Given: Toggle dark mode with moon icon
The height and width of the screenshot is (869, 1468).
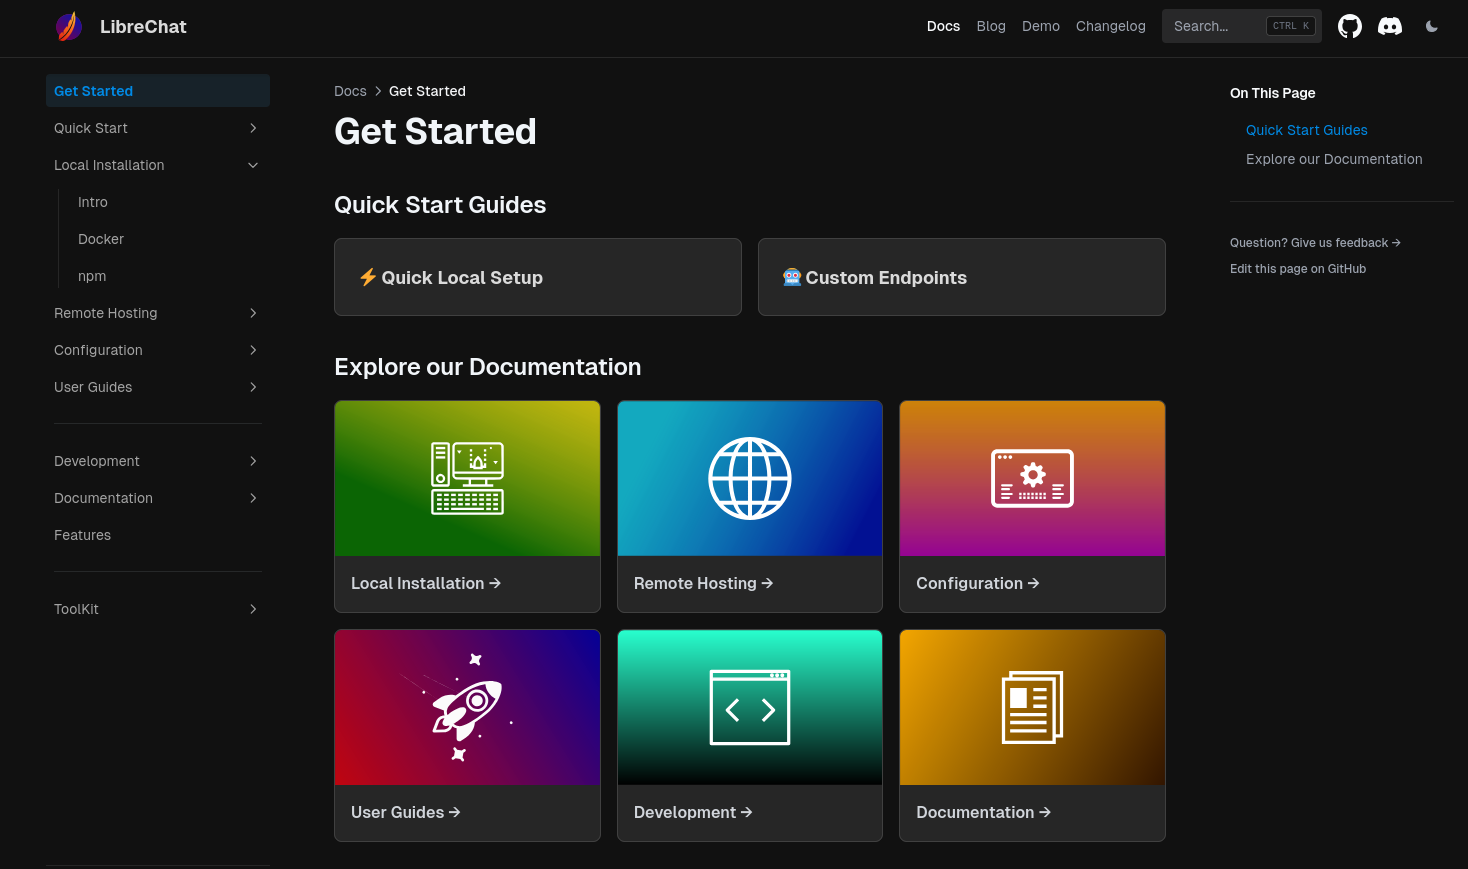Looking at the screenshot, I should (1432, 27).
